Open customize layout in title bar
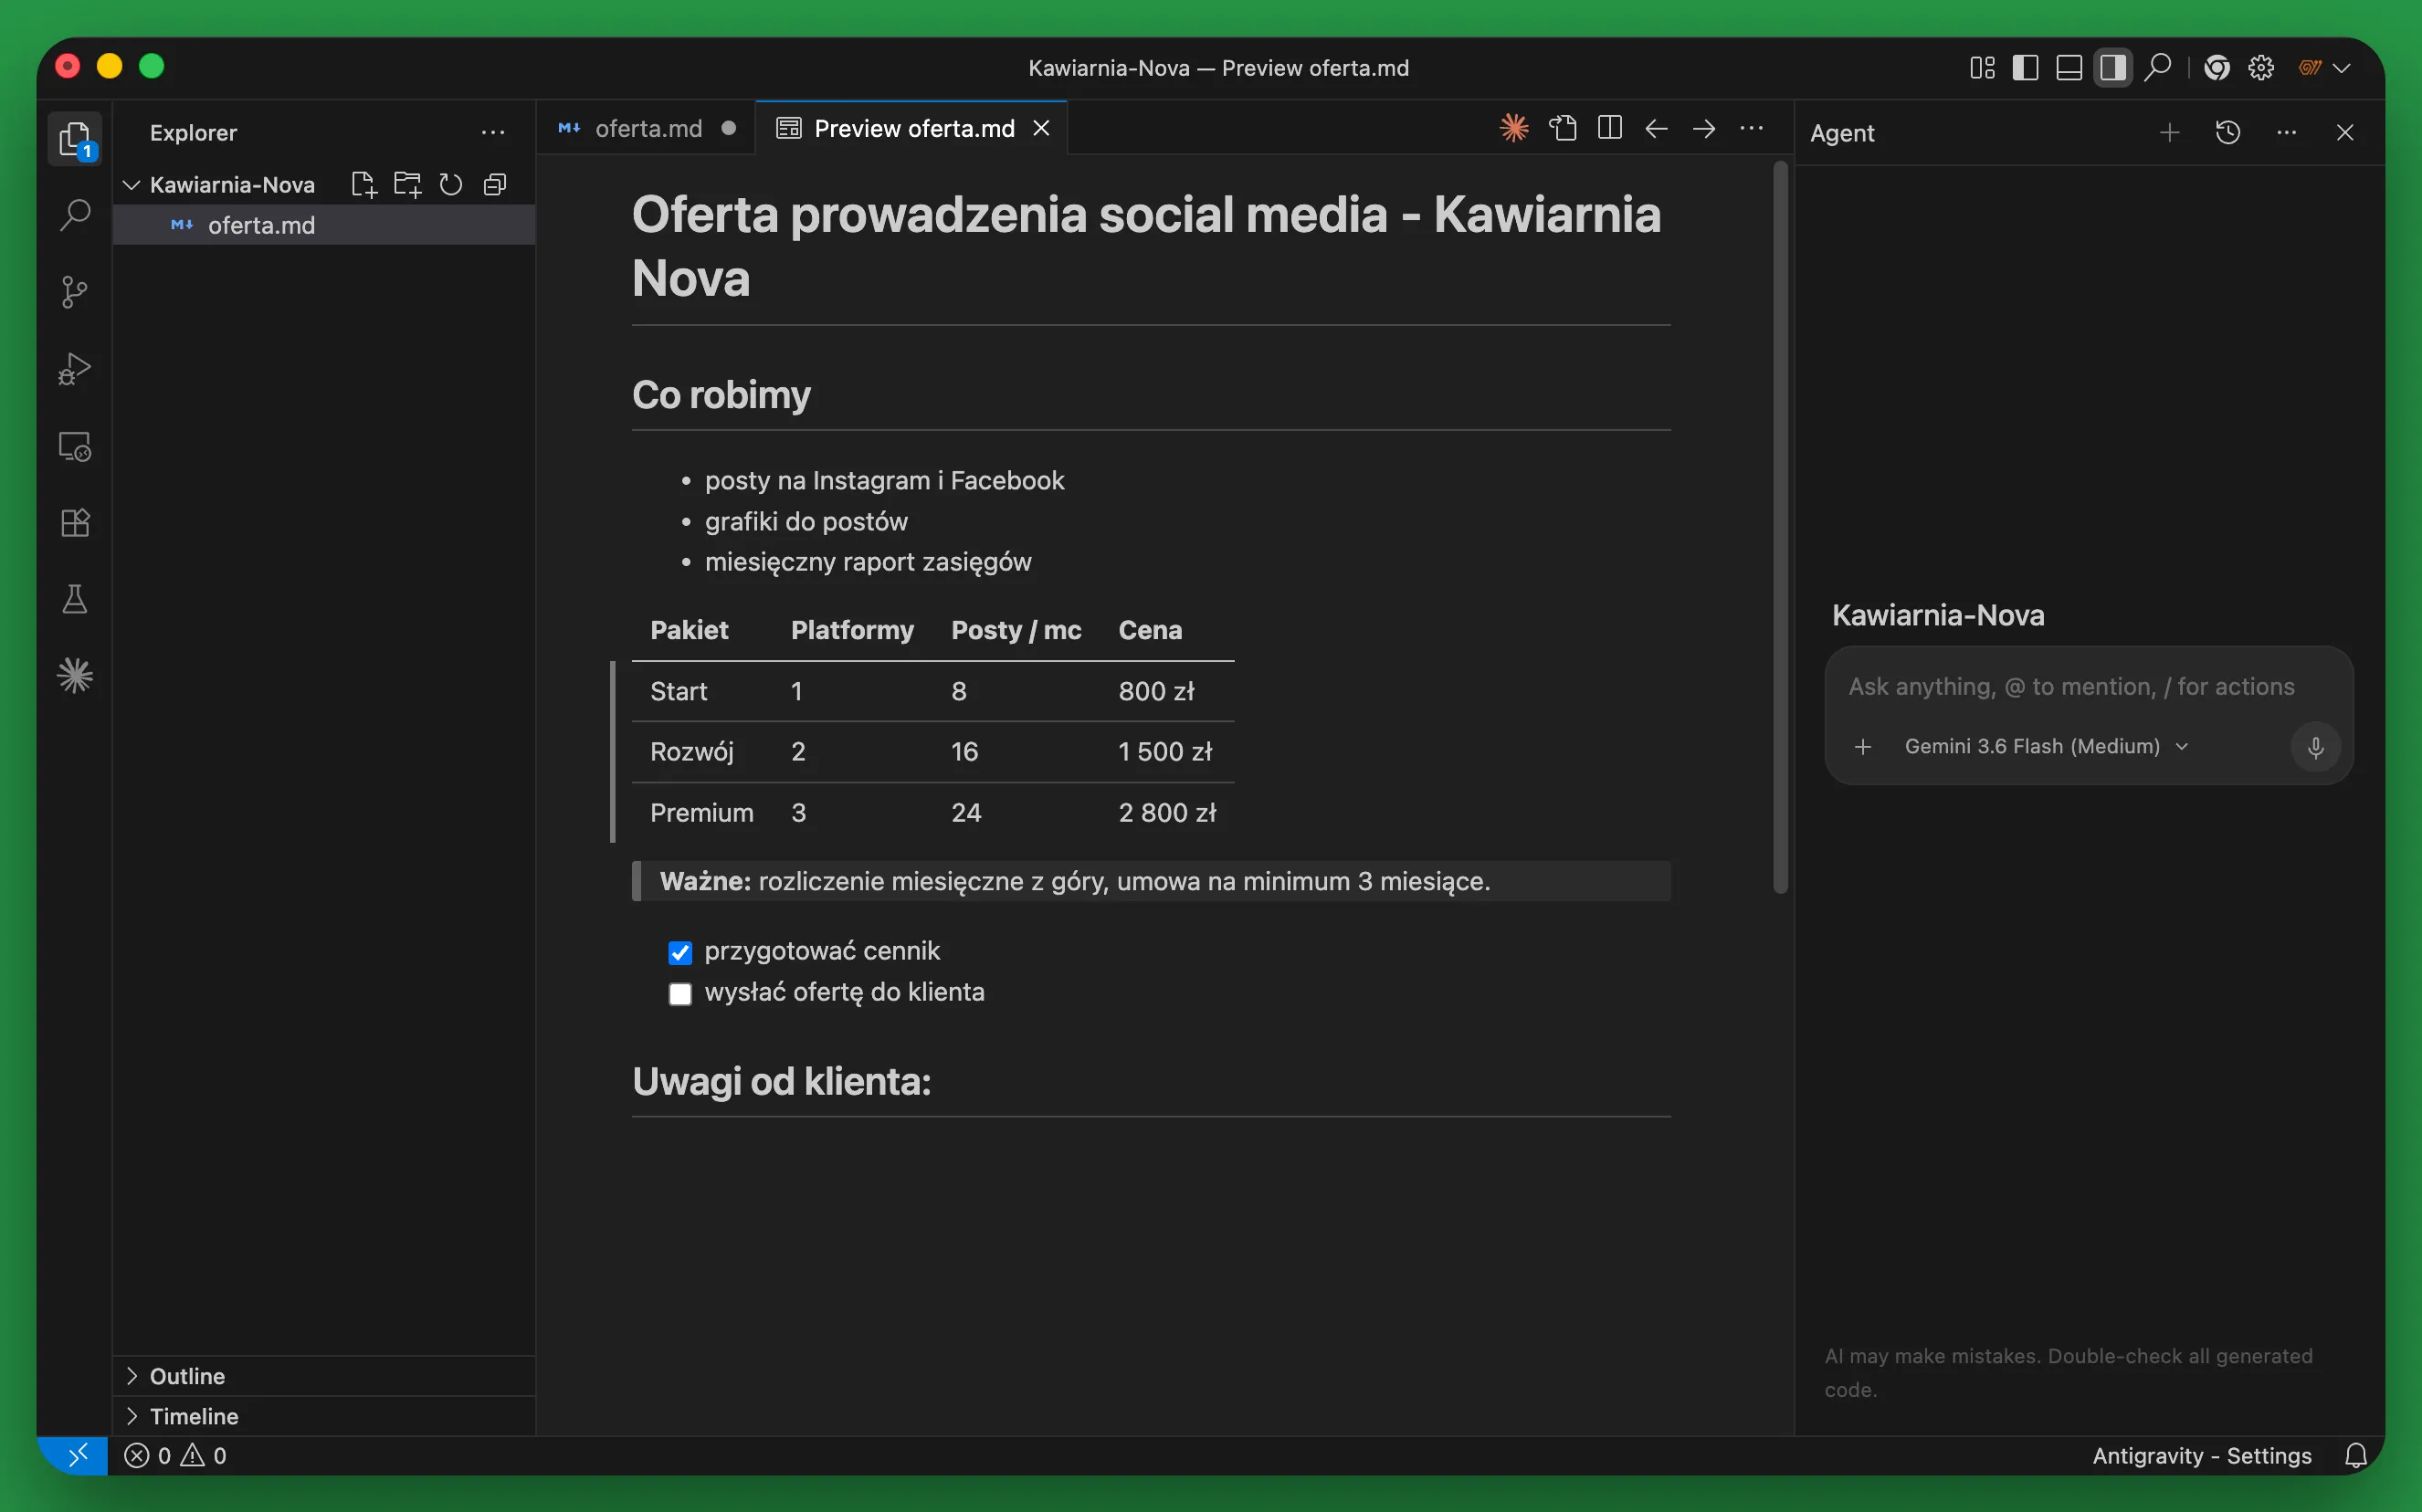Screen dimensions: 2422x1512 click(x=1982, y=67)
